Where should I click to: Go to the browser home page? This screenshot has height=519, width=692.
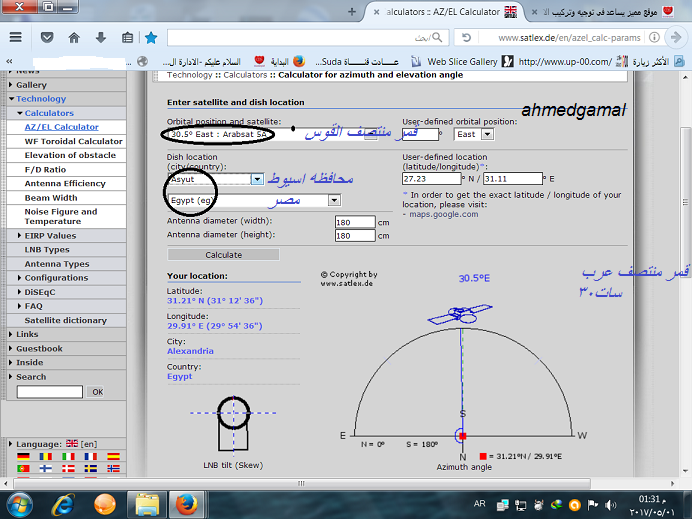coord(74,37)
